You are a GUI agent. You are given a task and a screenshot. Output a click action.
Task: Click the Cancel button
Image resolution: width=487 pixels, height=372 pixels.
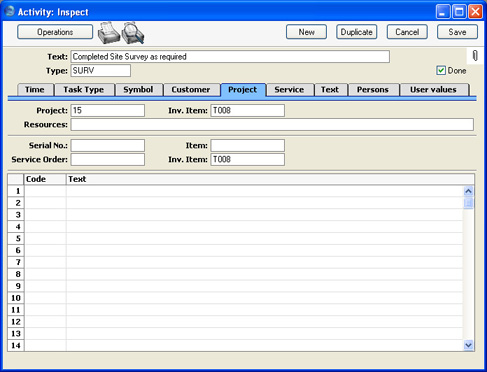click(407, 32)
